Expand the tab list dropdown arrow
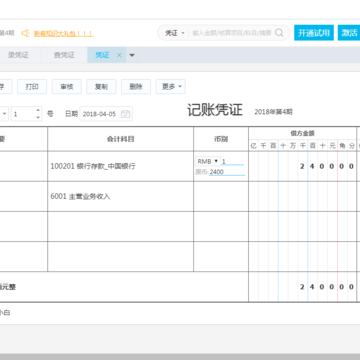This screenshot has width=360, height=360. (132, 55)
